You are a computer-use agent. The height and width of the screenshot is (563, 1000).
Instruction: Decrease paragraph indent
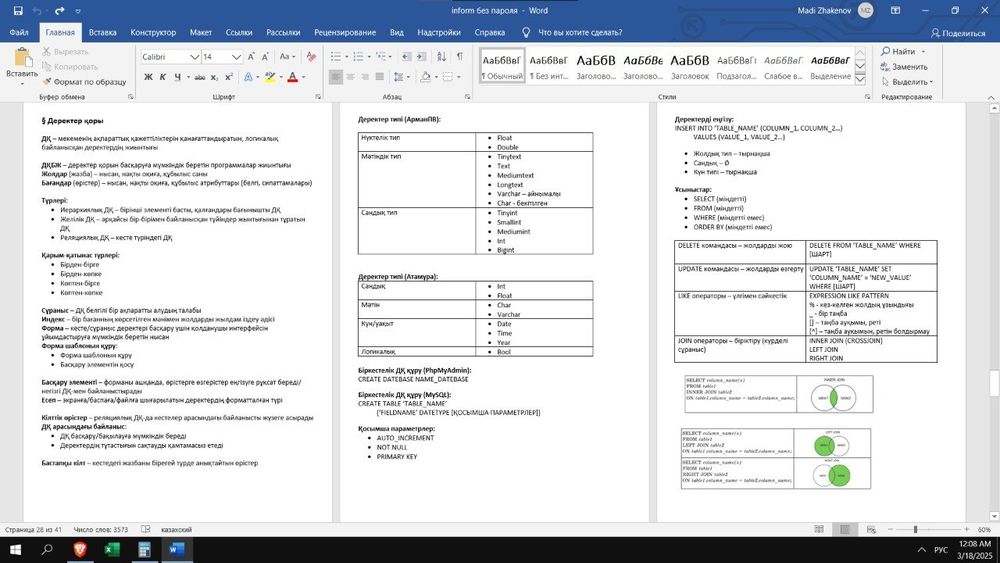click(x=406, y=57)
